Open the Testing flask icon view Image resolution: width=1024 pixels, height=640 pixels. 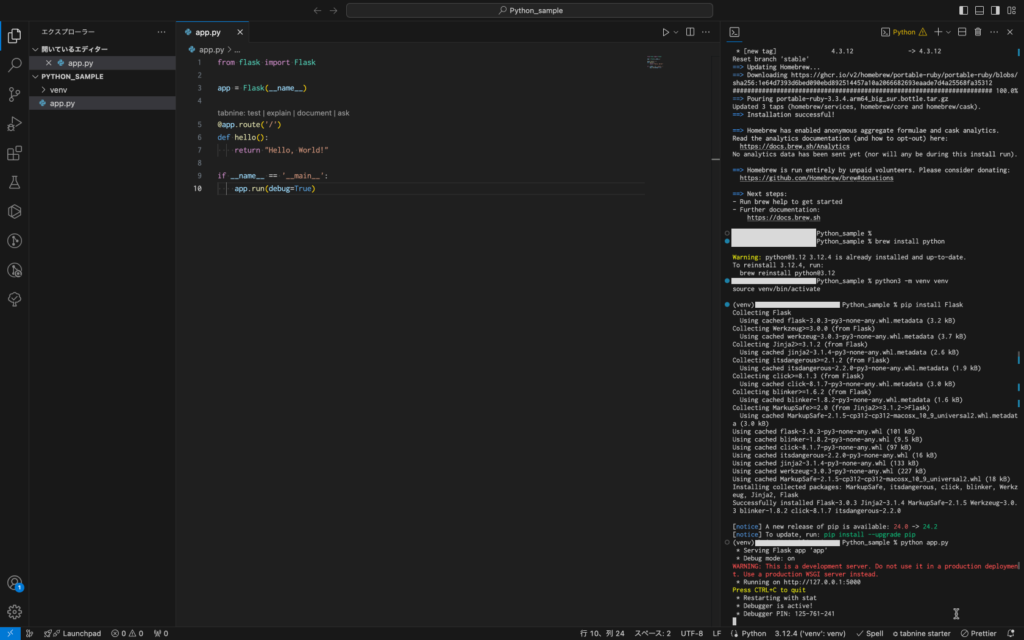pos(15,182)
